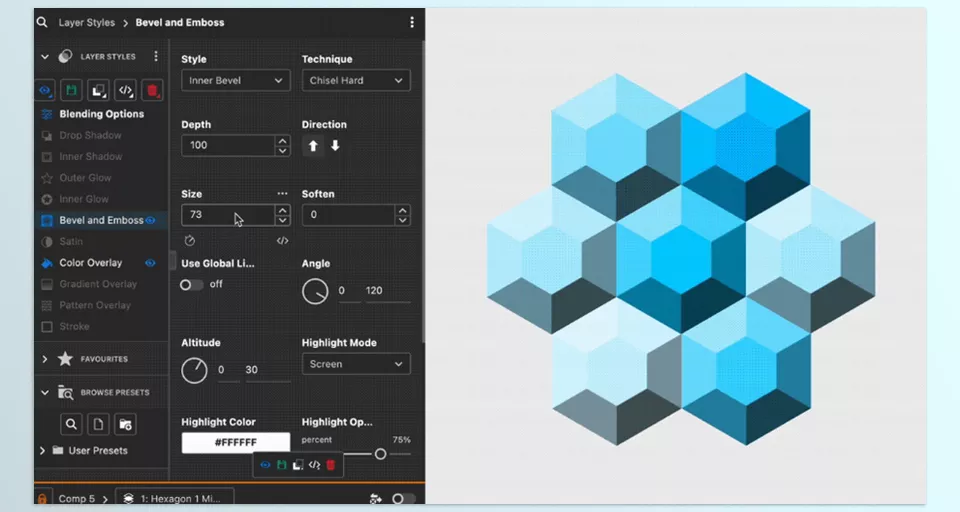
Task: Click the orange lock icon beside Comp 5
Action: [x=42, y=499]
